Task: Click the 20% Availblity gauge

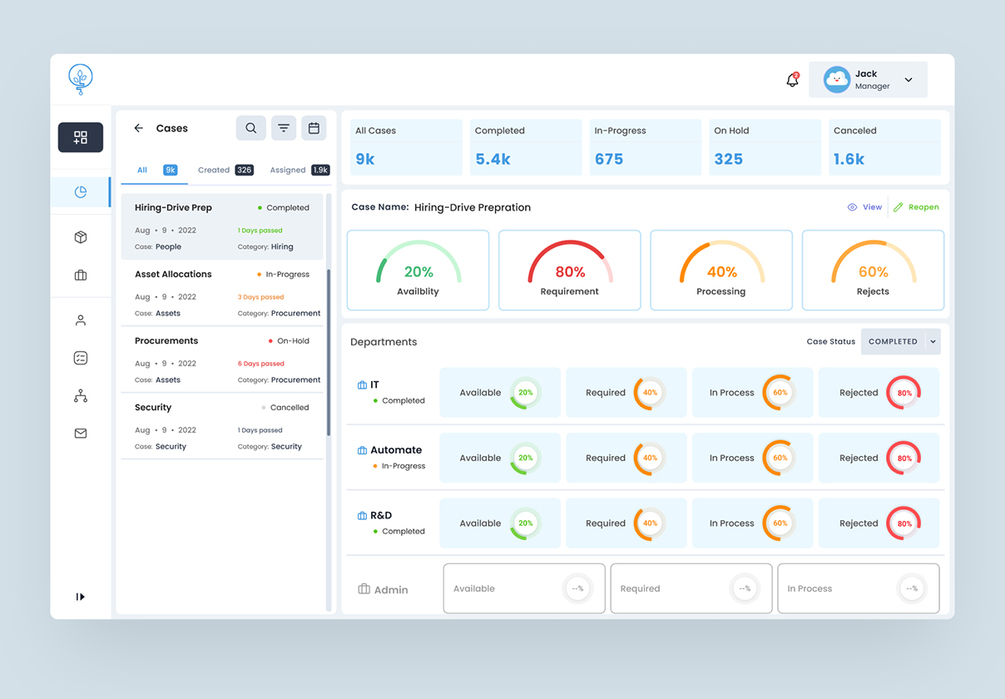Action: (418, 270)
